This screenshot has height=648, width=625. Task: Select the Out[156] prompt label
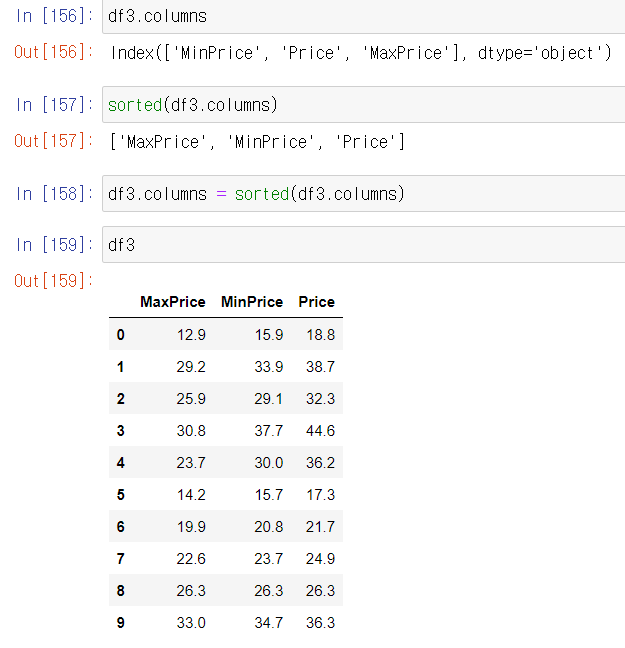(54, 52)
